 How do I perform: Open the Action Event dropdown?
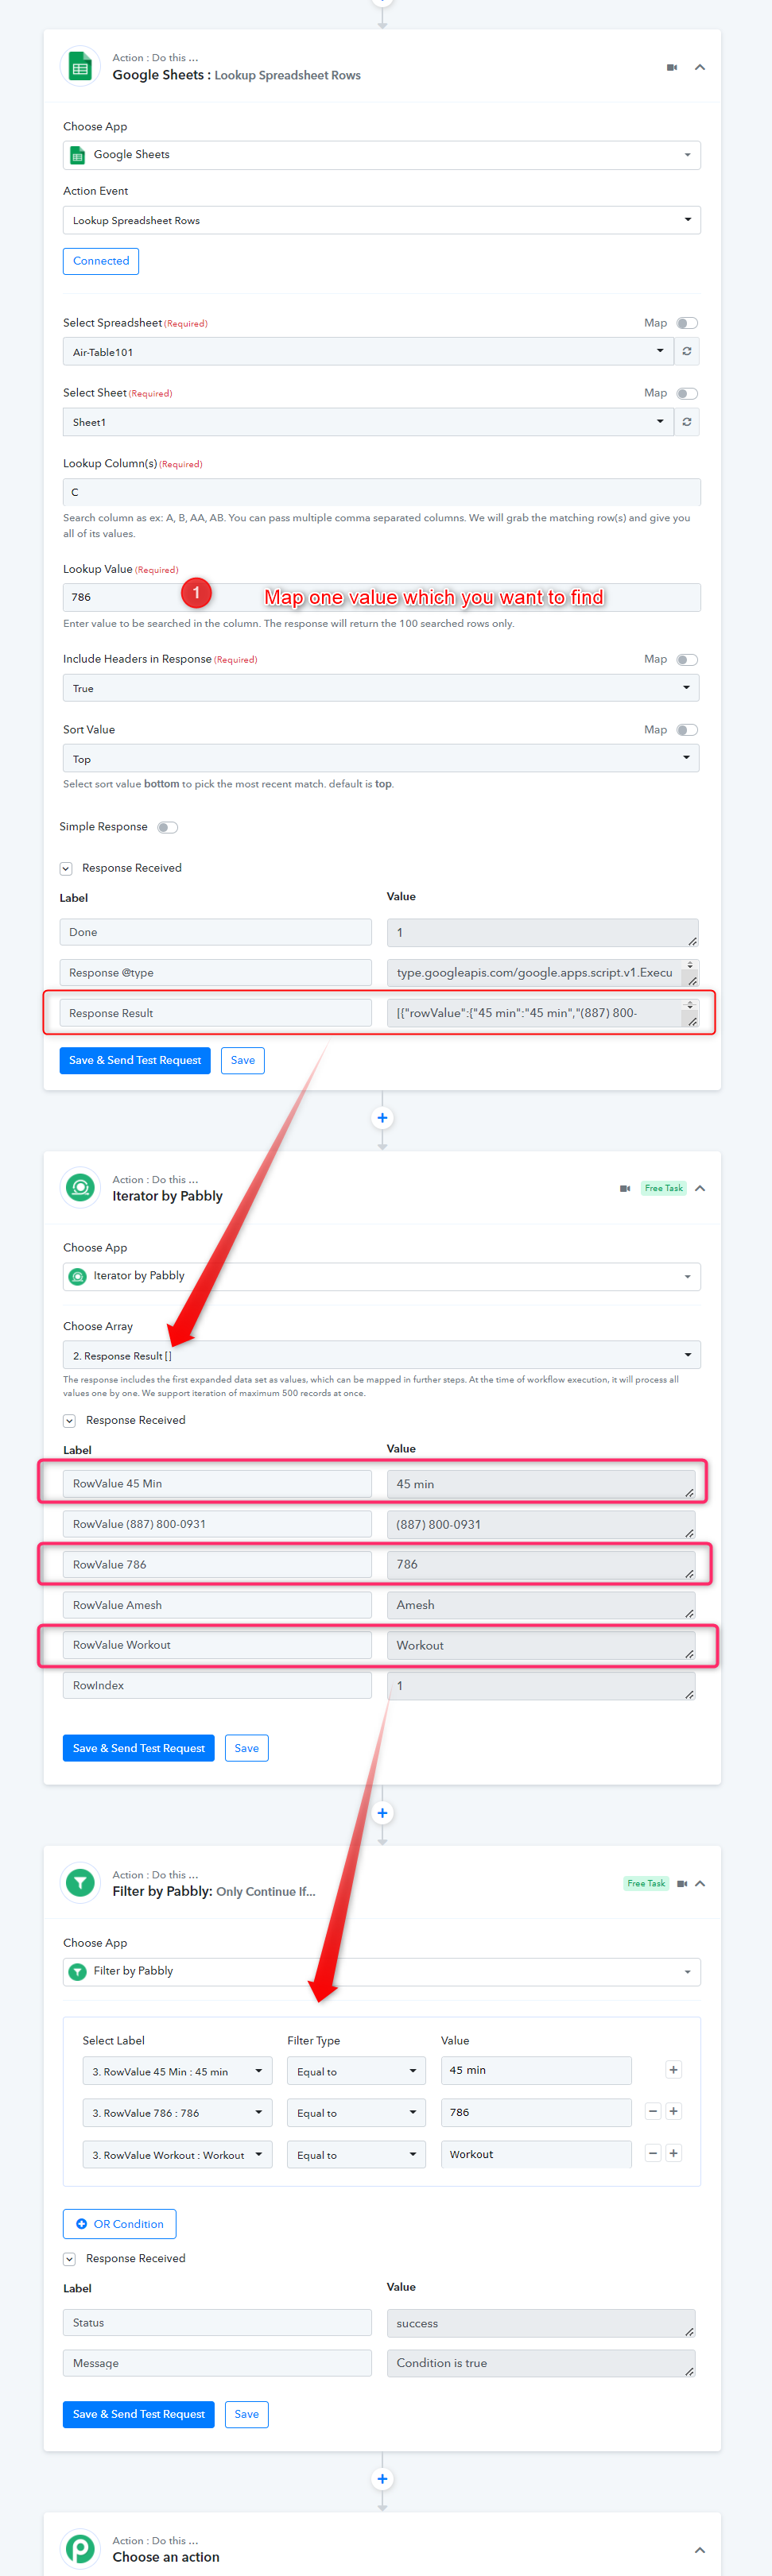click(x=381, y=220)
